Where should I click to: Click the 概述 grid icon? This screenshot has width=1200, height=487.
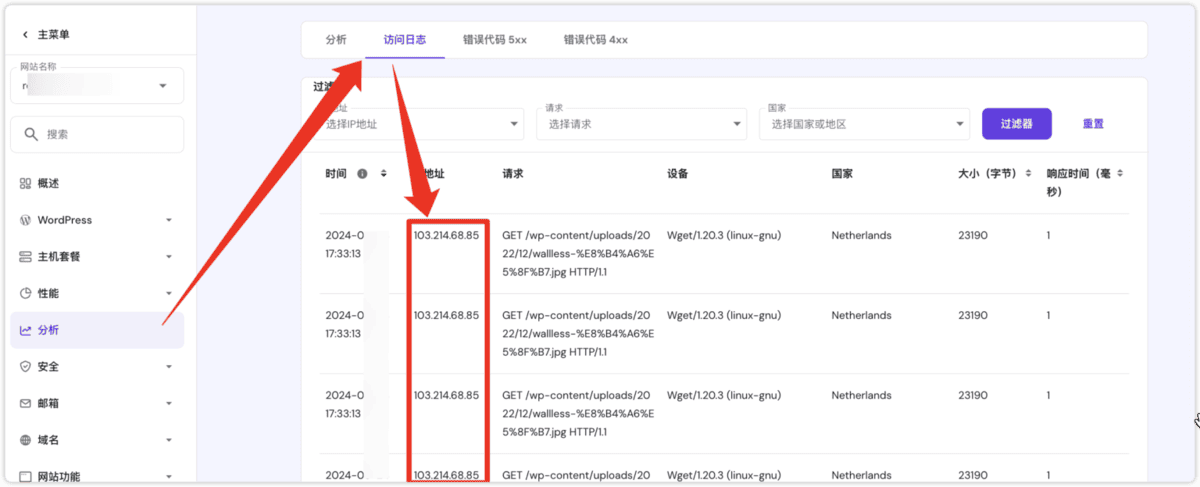tap(26, 184)
